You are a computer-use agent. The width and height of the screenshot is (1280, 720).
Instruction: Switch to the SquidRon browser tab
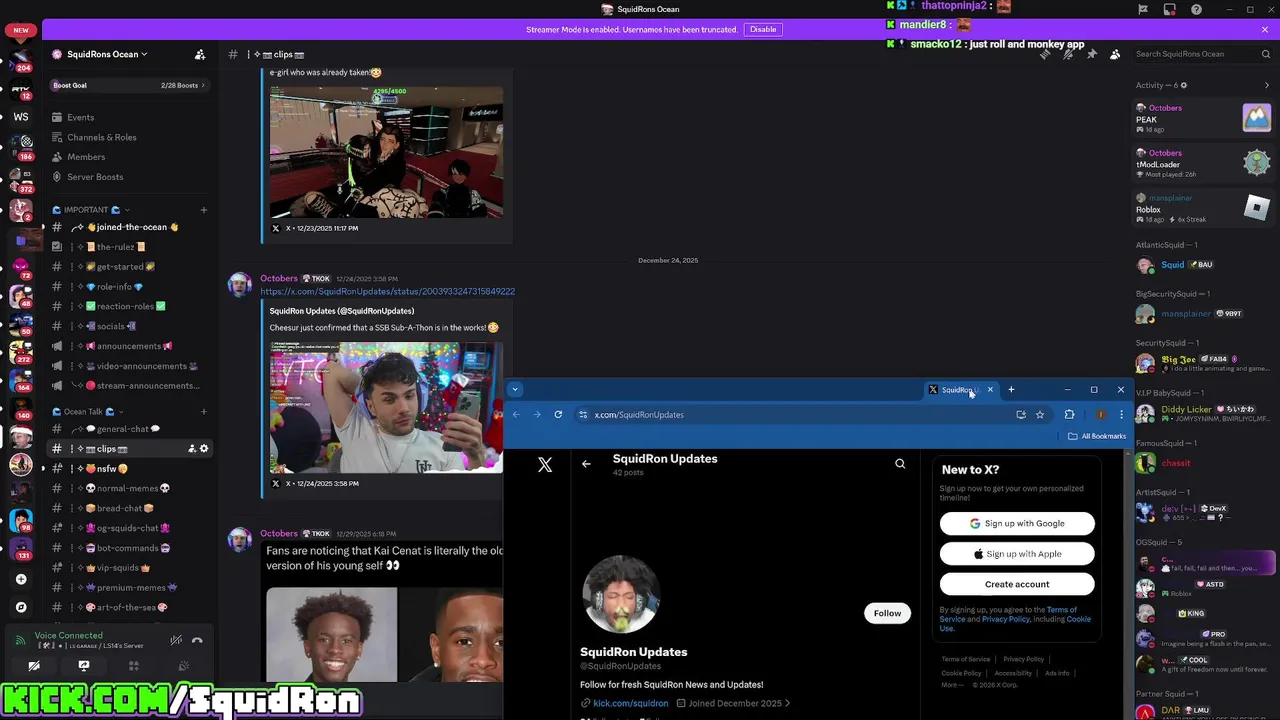click(x=960, y=389)
